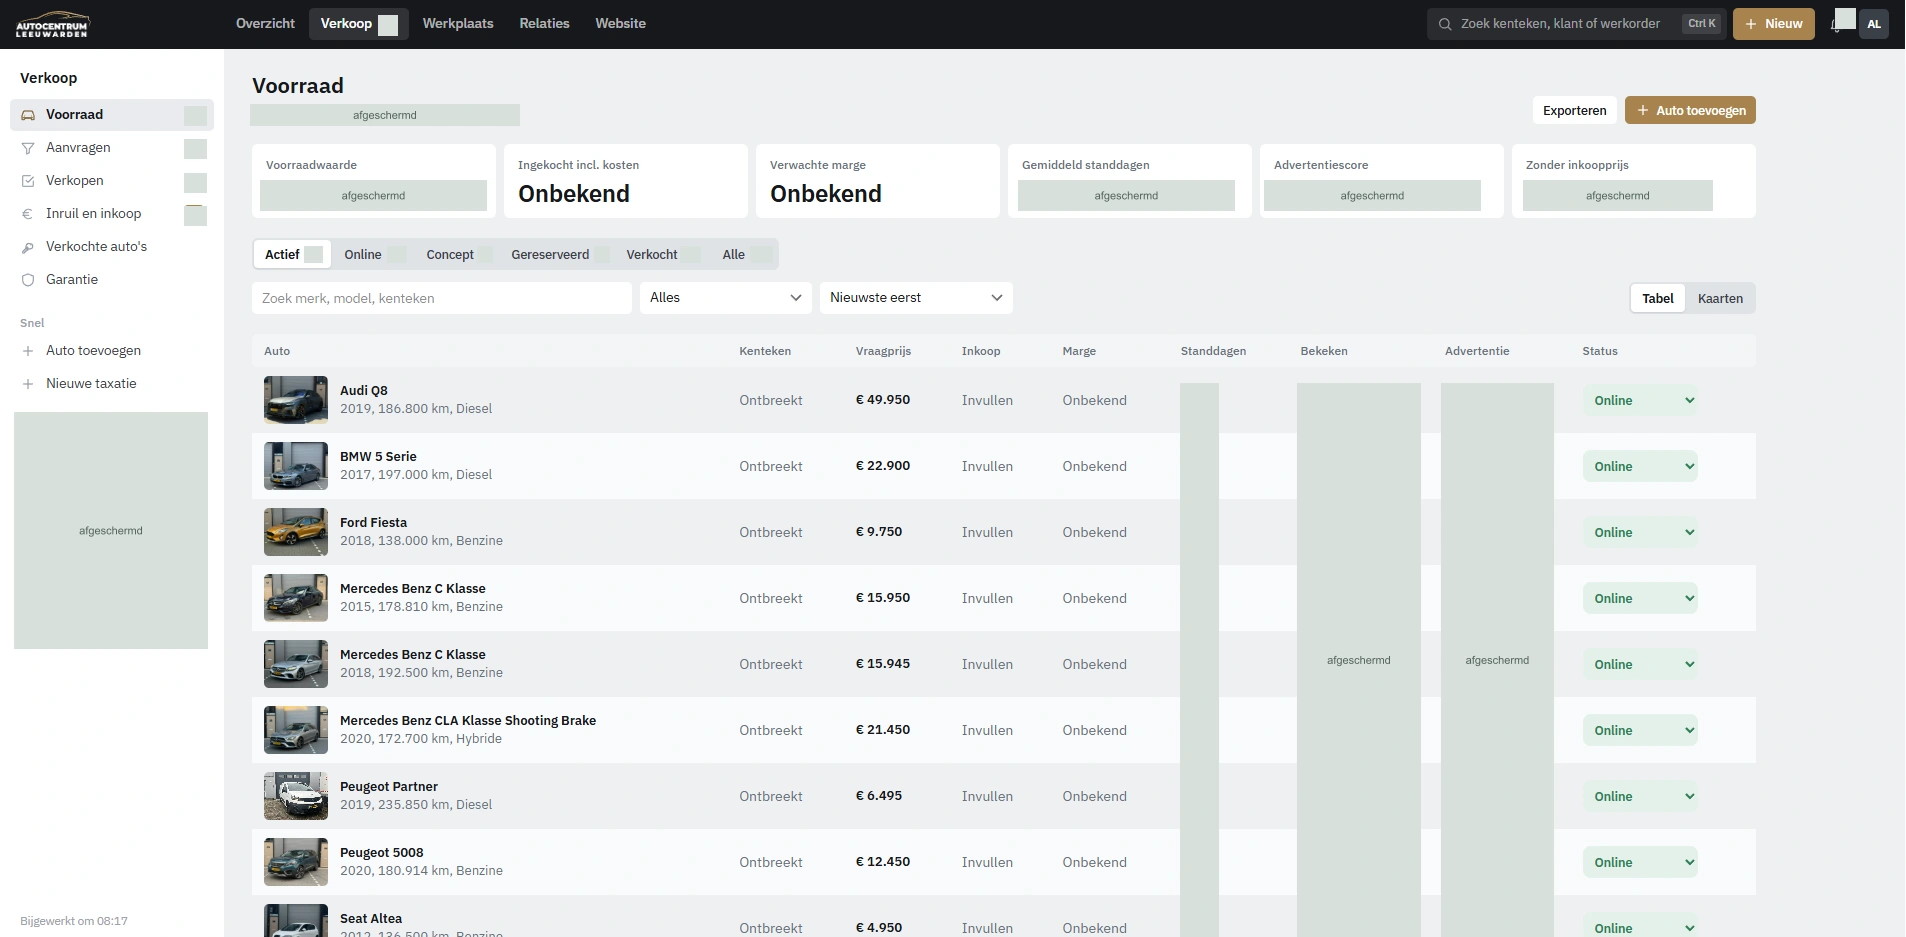Image resolution: width=1906 pixels, height=937 pixels.
Task: Open the Website top menu
Action: coord(620,24)
